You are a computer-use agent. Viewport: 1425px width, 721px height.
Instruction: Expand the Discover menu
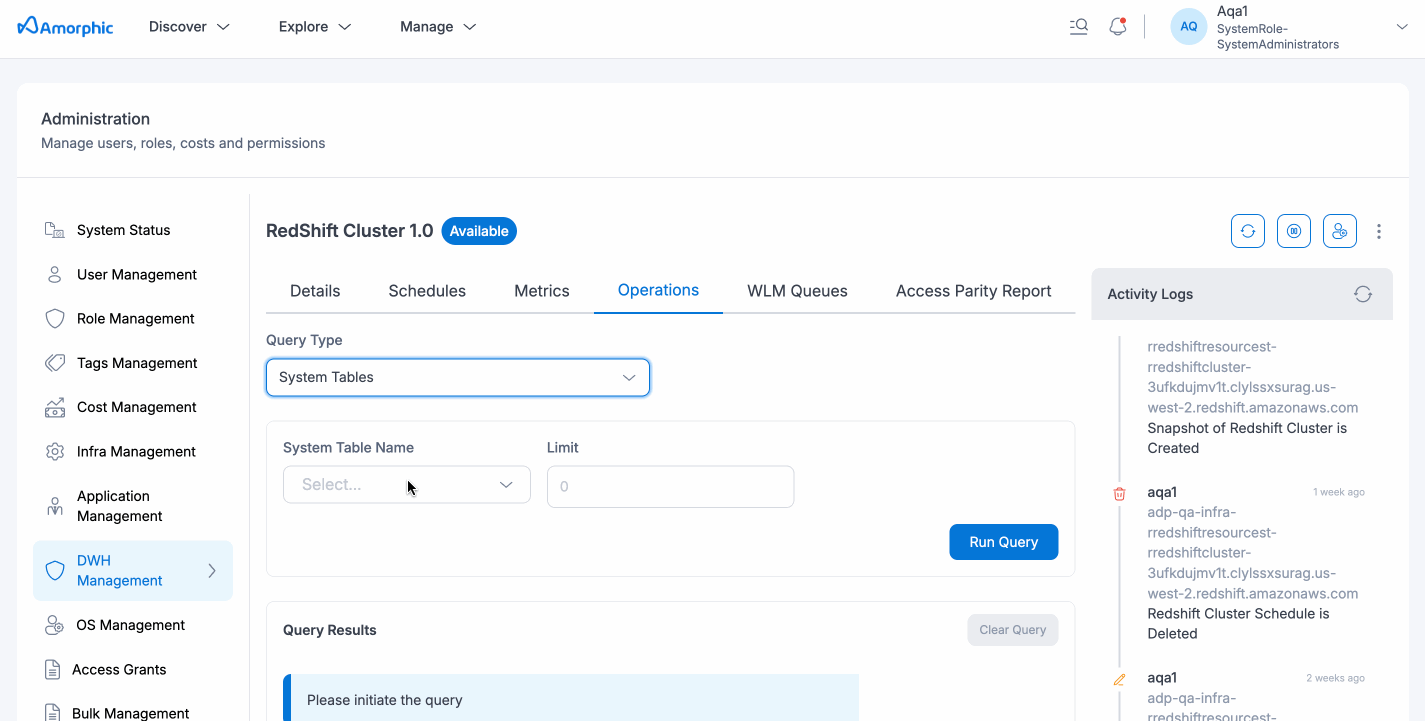pyautogui.click(x=190, y=27)
